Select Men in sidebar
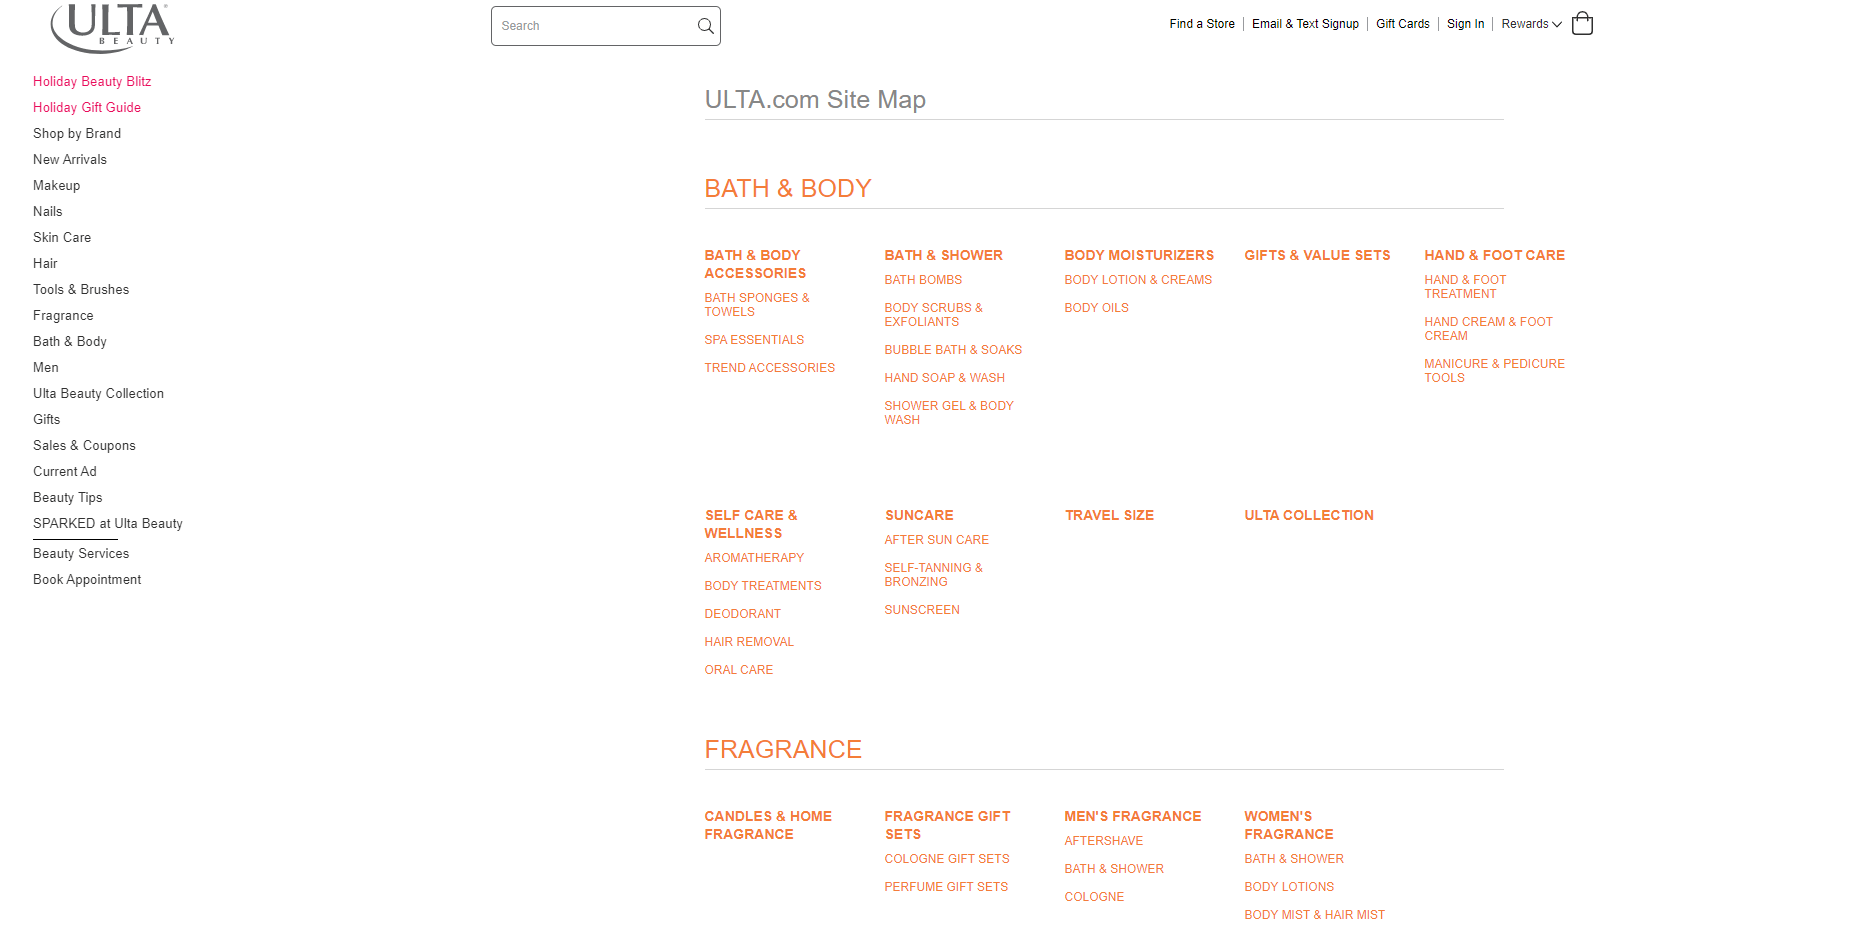1864x926 pixels. point(46,367)
